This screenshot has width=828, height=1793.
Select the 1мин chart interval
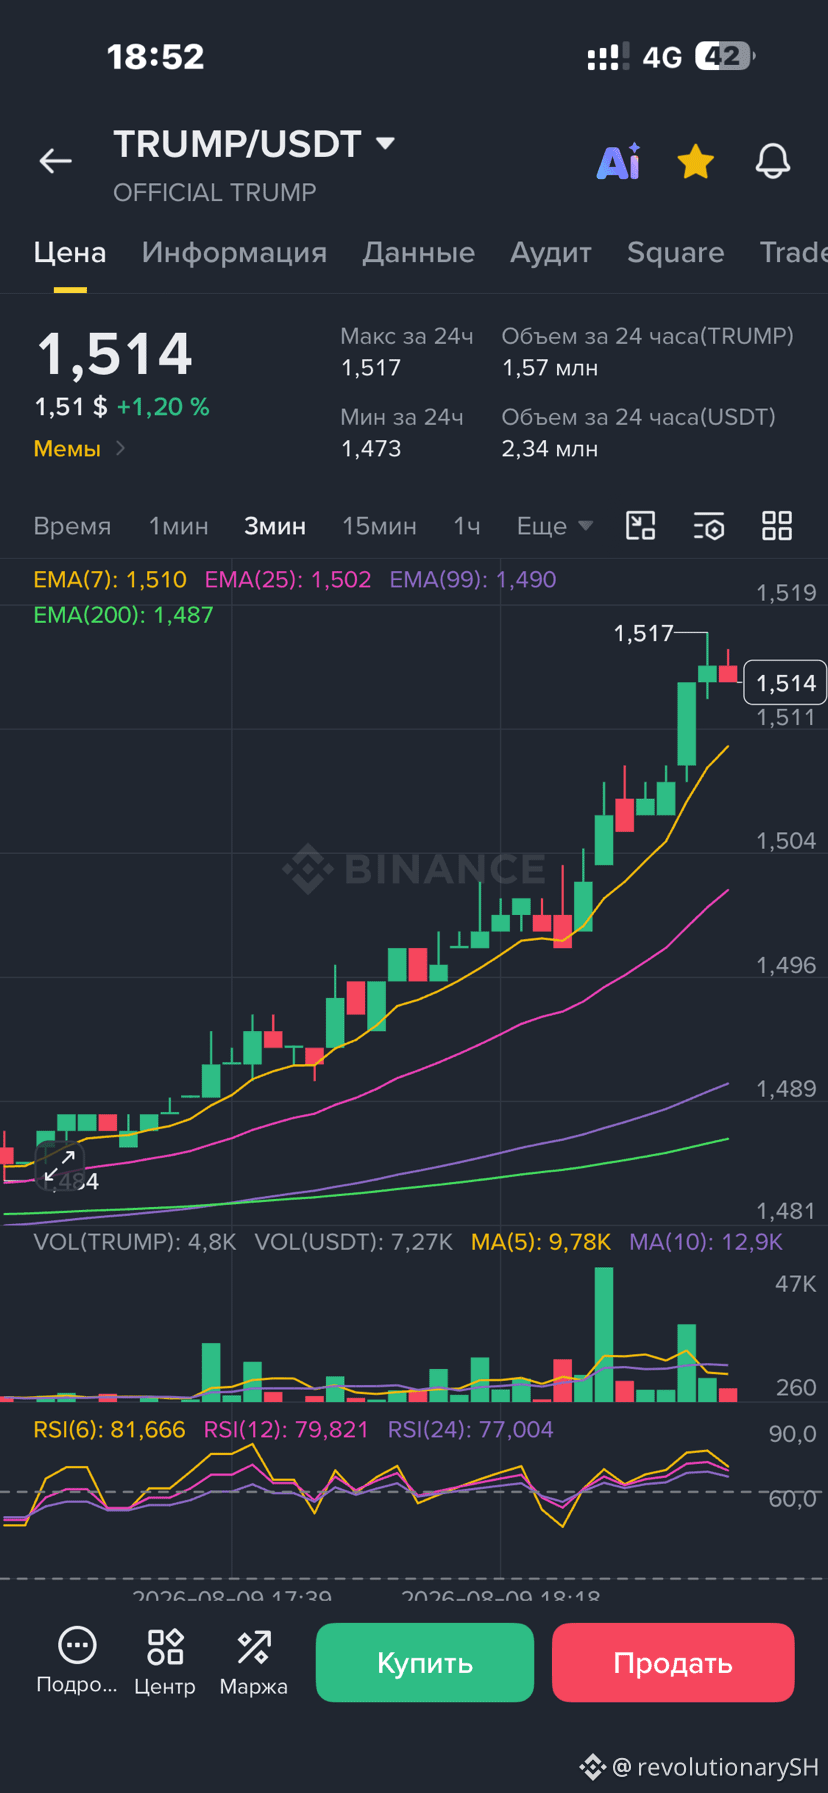click(178, 526)
